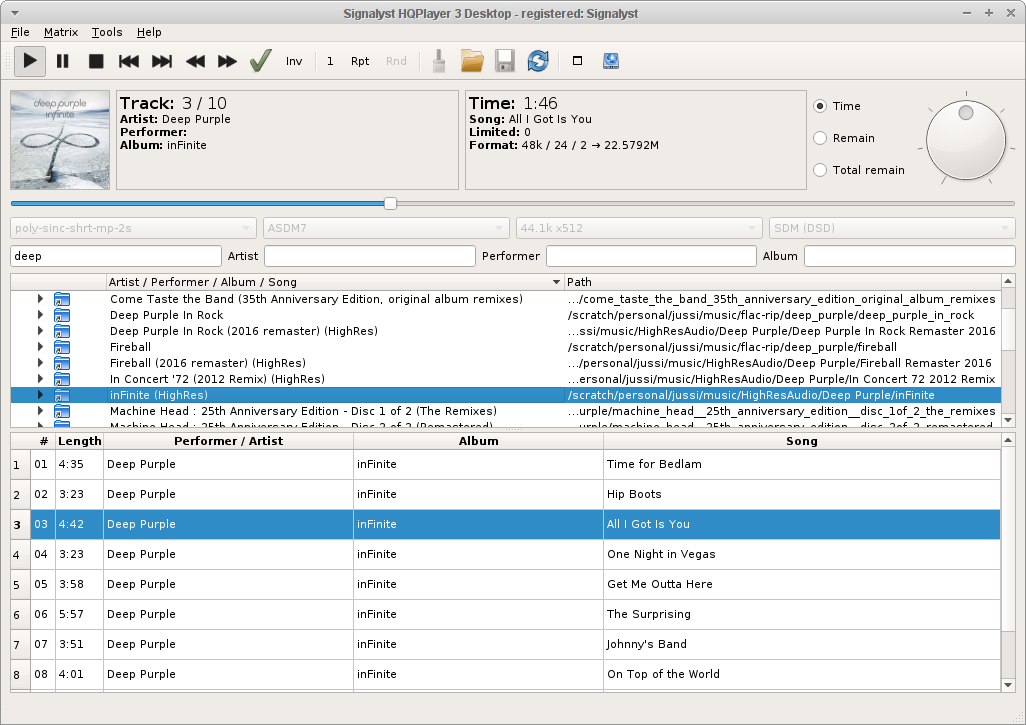Screen dimensions: 1026x725
Task: Click the Fireball album folder icon
Action: 62,347
